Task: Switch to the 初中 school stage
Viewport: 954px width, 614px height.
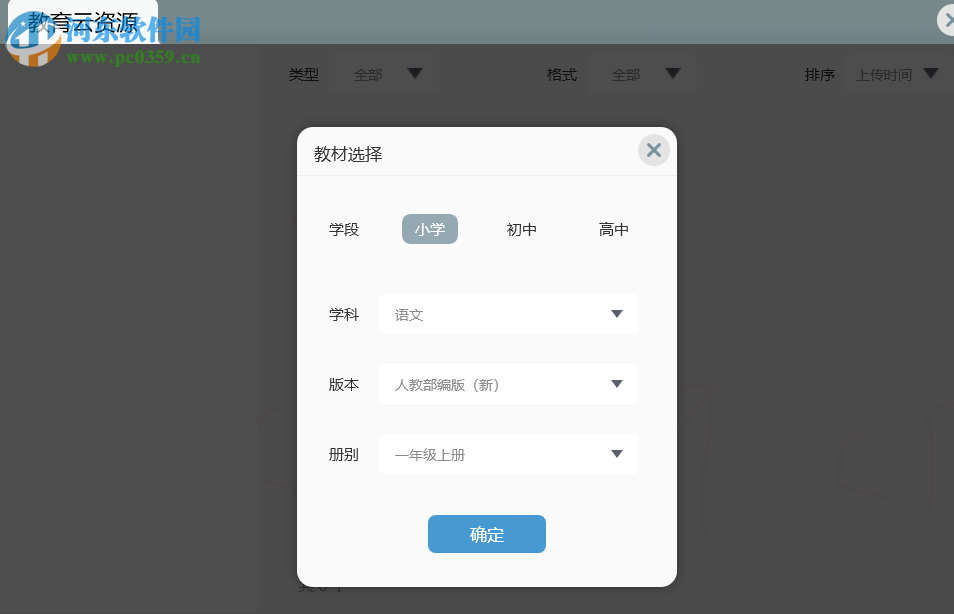Action: [522, 229]
